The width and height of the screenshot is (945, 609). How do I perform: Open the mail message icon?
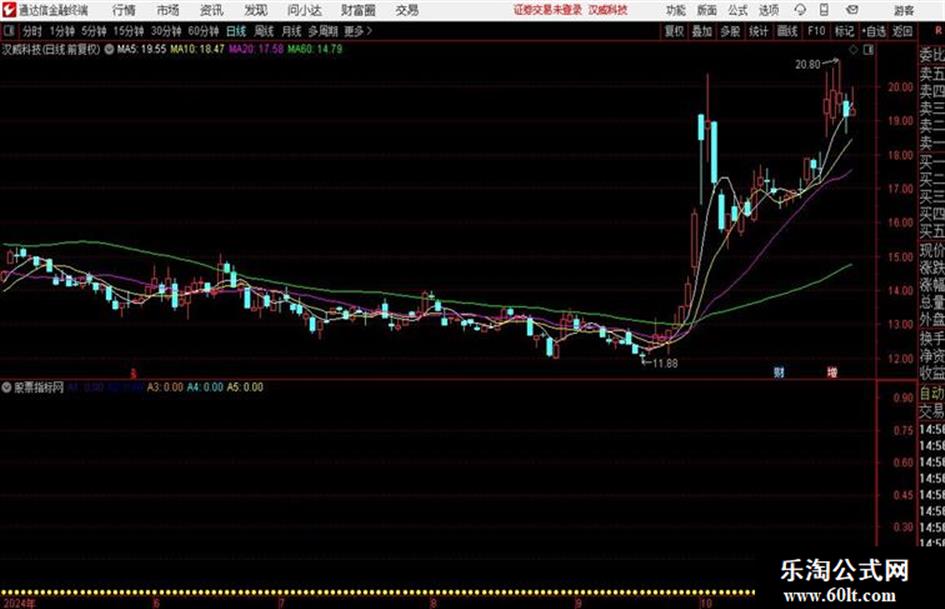(852, 10)
